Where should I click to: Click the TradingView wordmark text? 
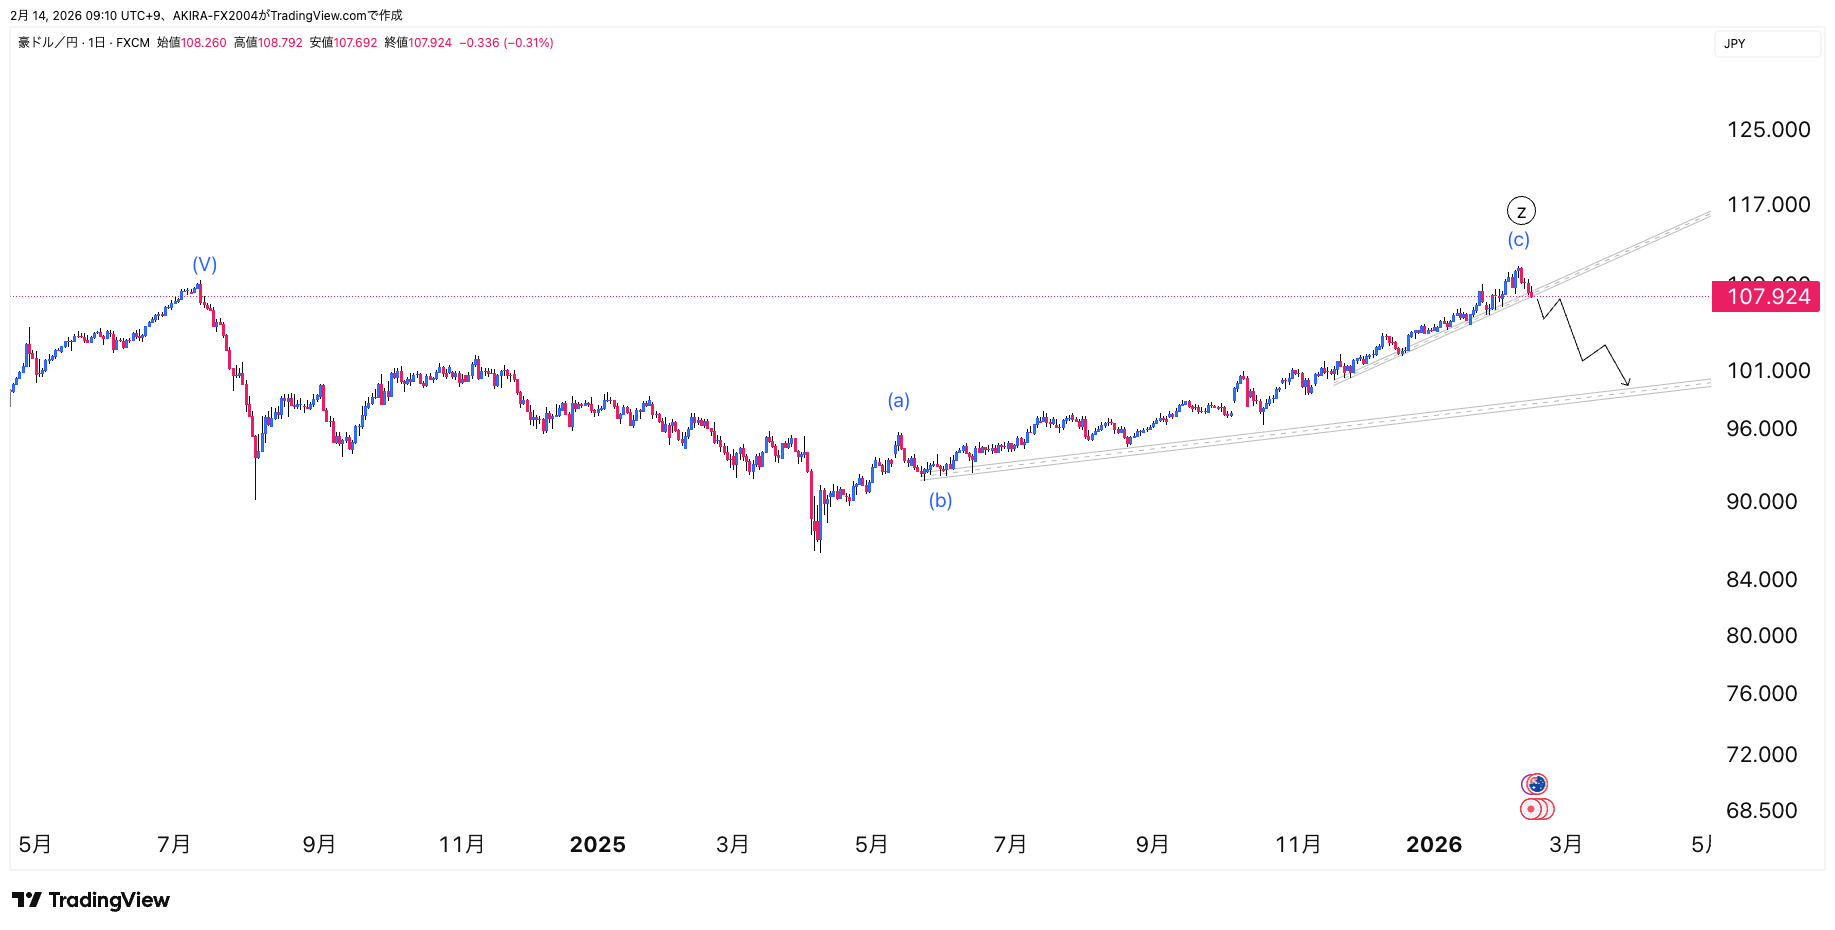click(109, 900)
